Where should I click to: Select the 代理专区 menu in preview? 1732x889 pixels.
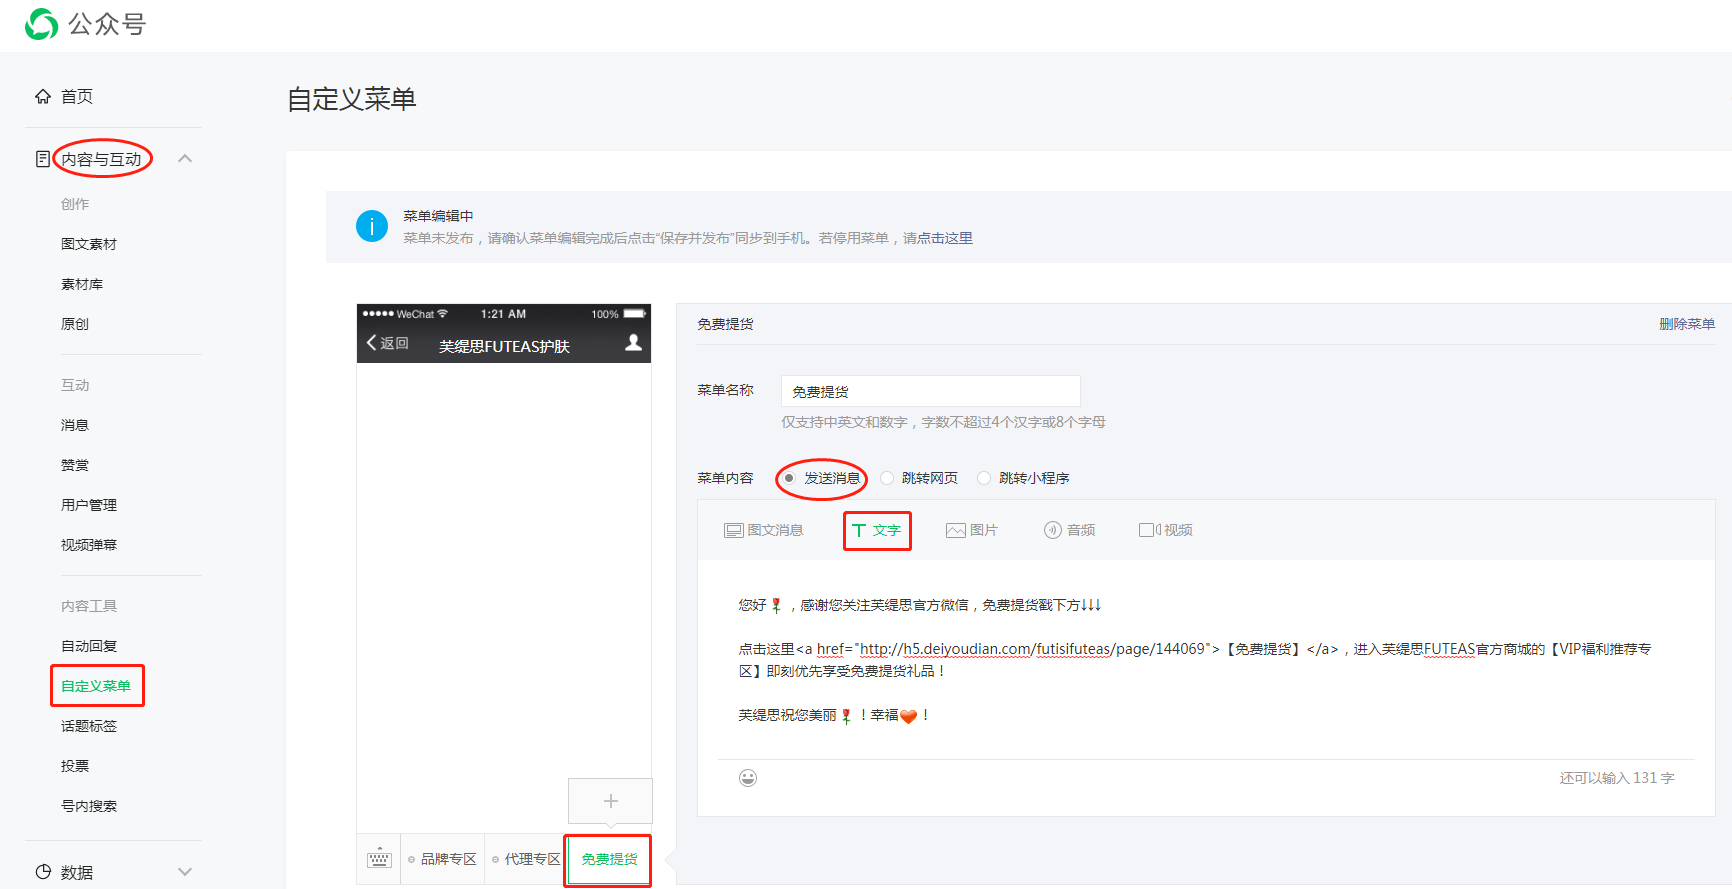[526, 859]
